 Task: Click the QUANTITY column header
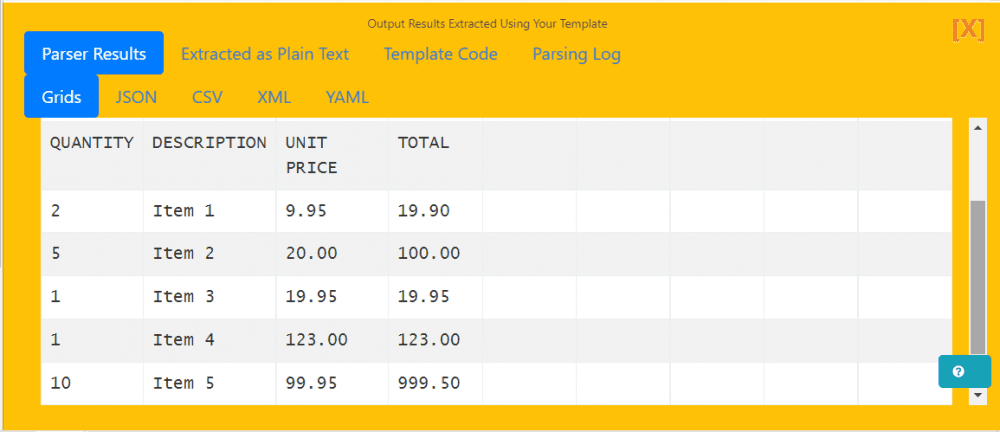pyautogui.click(x=92, y=143)
